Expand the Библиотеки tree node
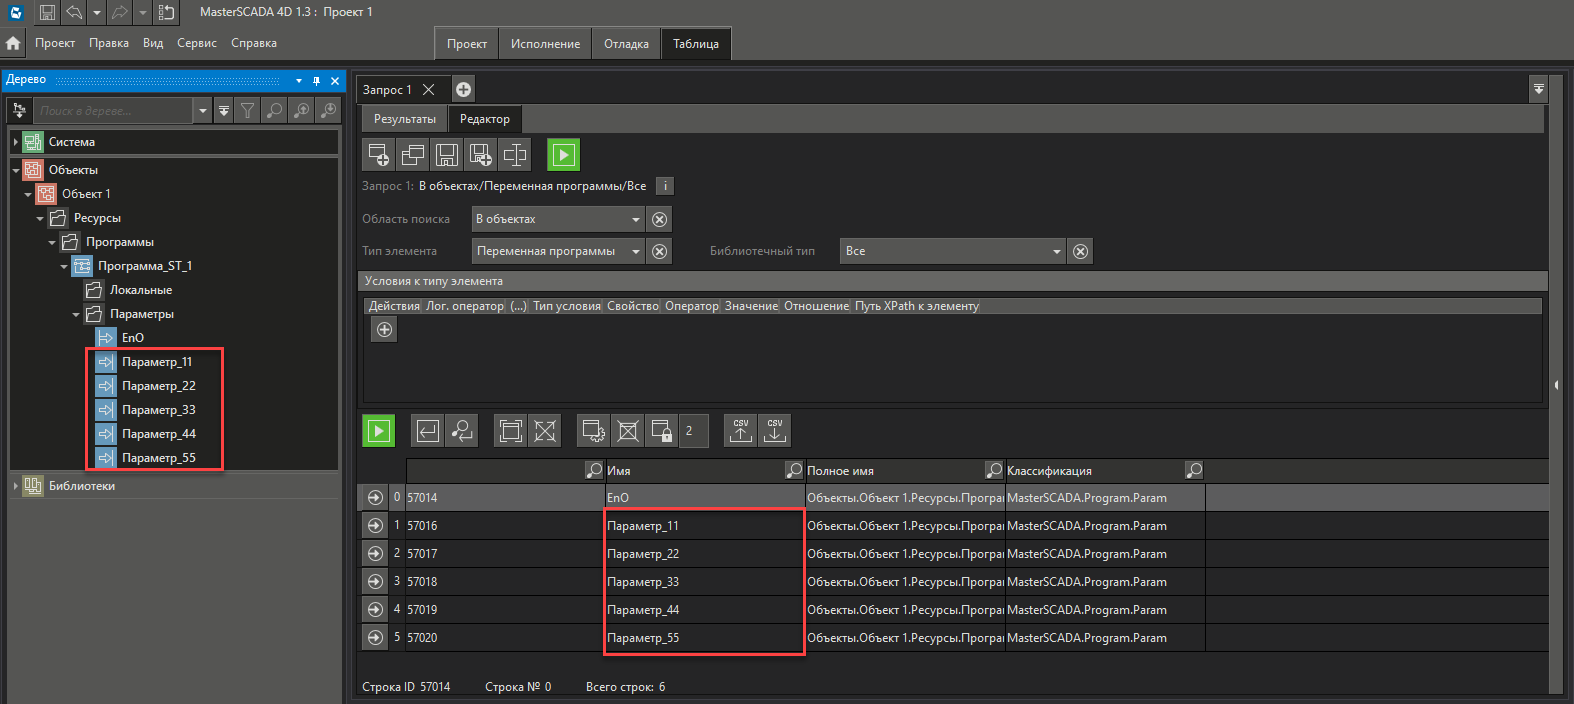Viewport: 1574px width, 704px height. click(x=16, y=486)
